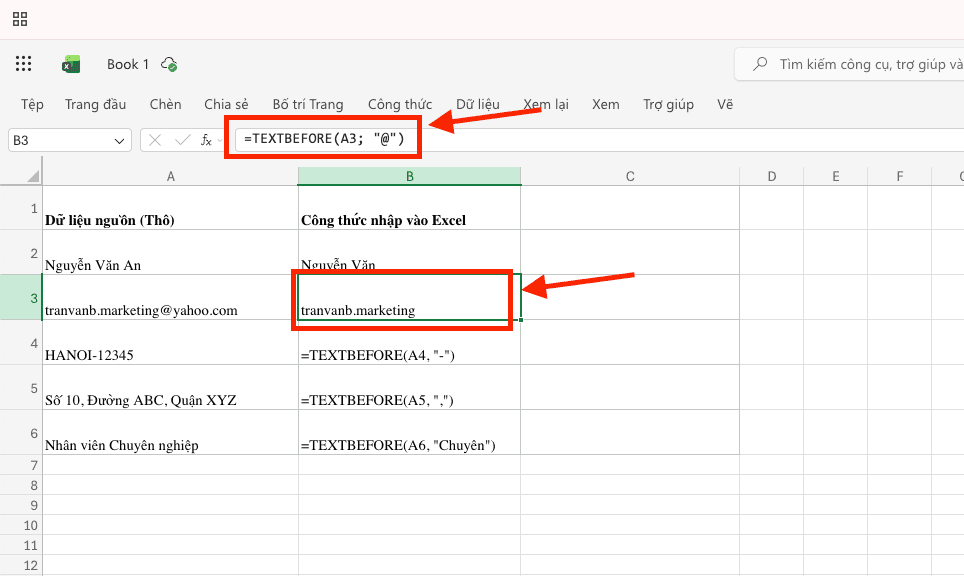Click the confirm checkmark in formula bar
The image size is (964, 576).
tap(182, 140)
